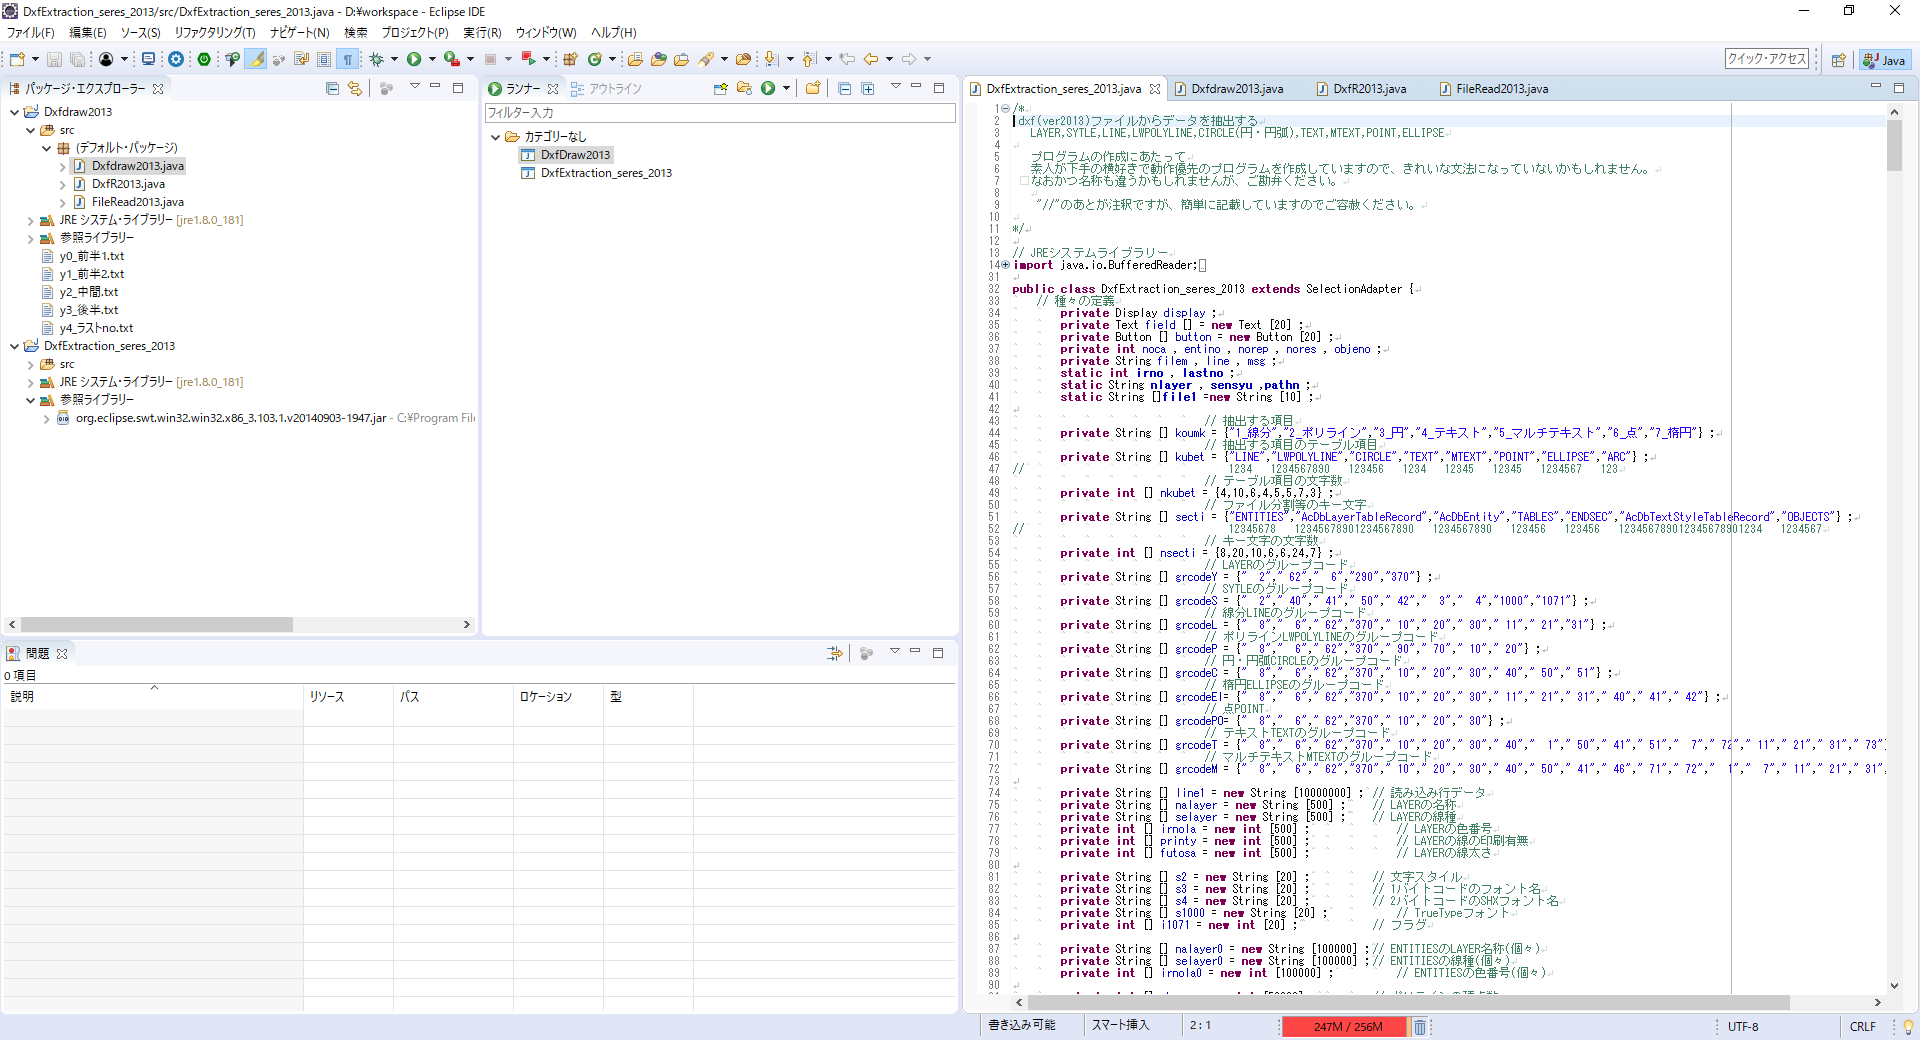Click the Search flashlight icon

pyautogui.click(x=707, y=60)
